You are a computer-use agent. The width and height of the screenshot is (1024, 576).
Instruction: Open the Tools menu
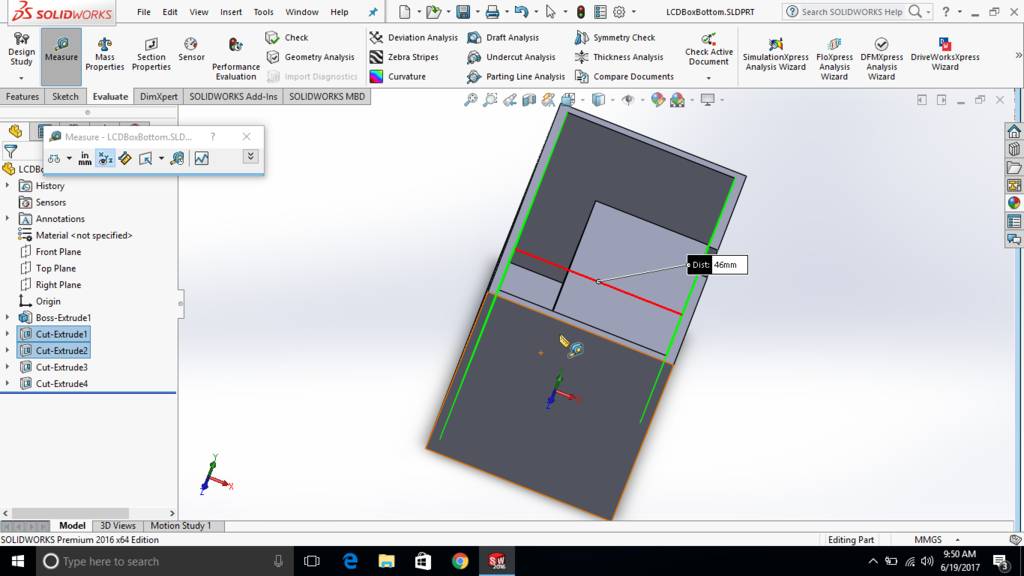(263, 12)
